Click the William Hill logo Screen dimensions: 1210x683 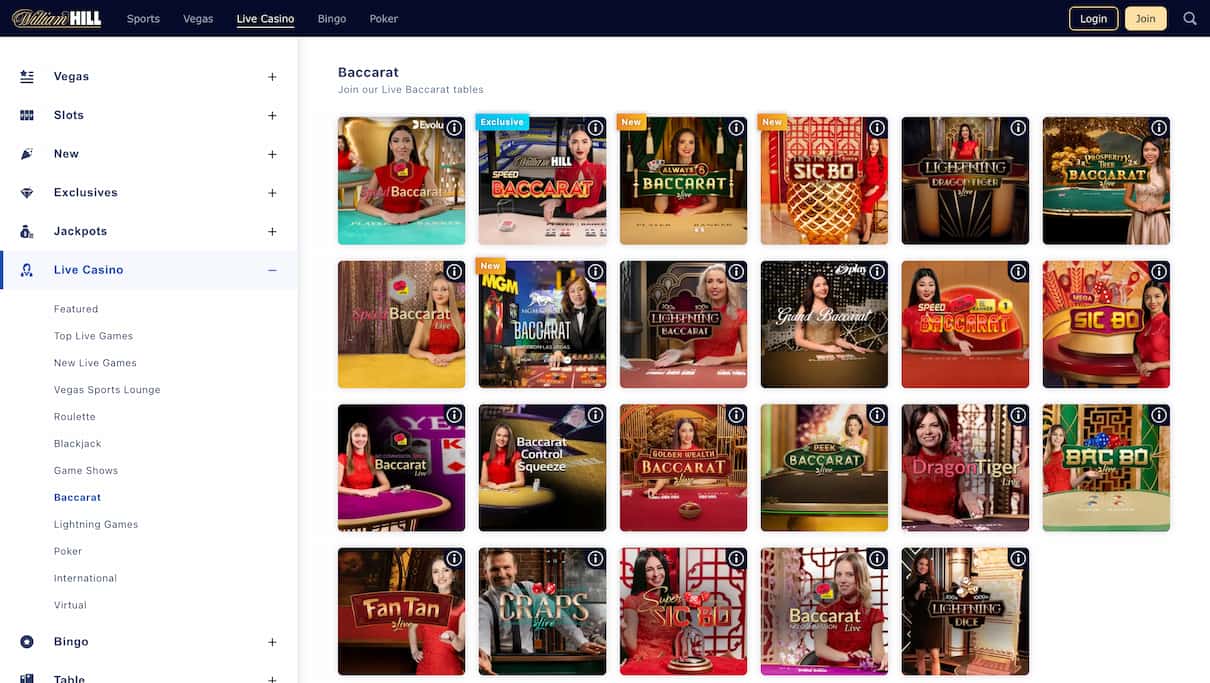(x=56, y=18)
